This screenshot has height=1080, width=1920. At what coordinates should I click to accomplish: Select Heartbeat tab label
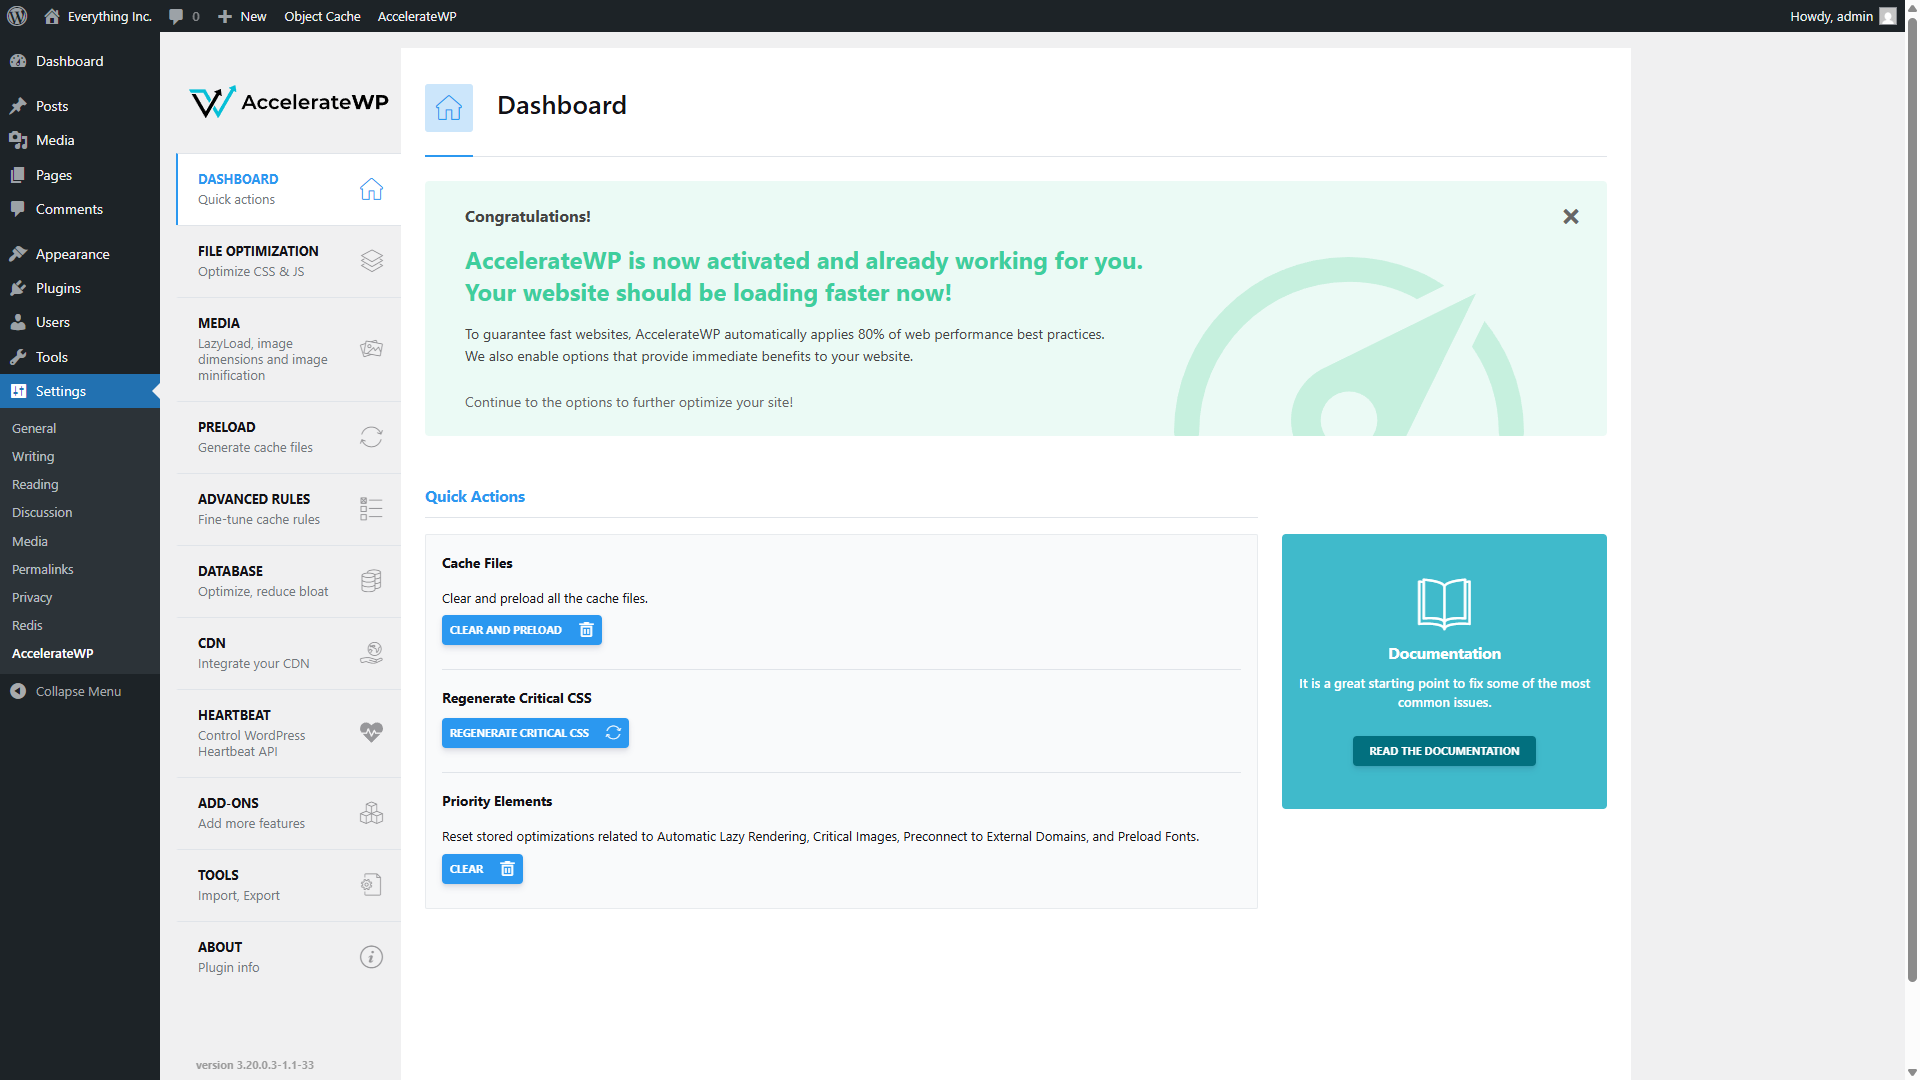click(234, 715)
